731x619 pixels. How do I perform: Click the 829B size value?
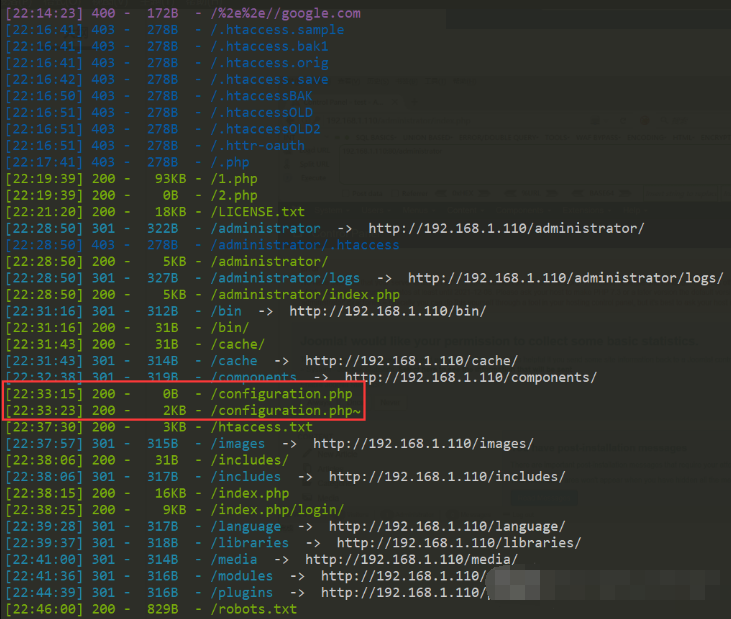[x=162, y=609]
